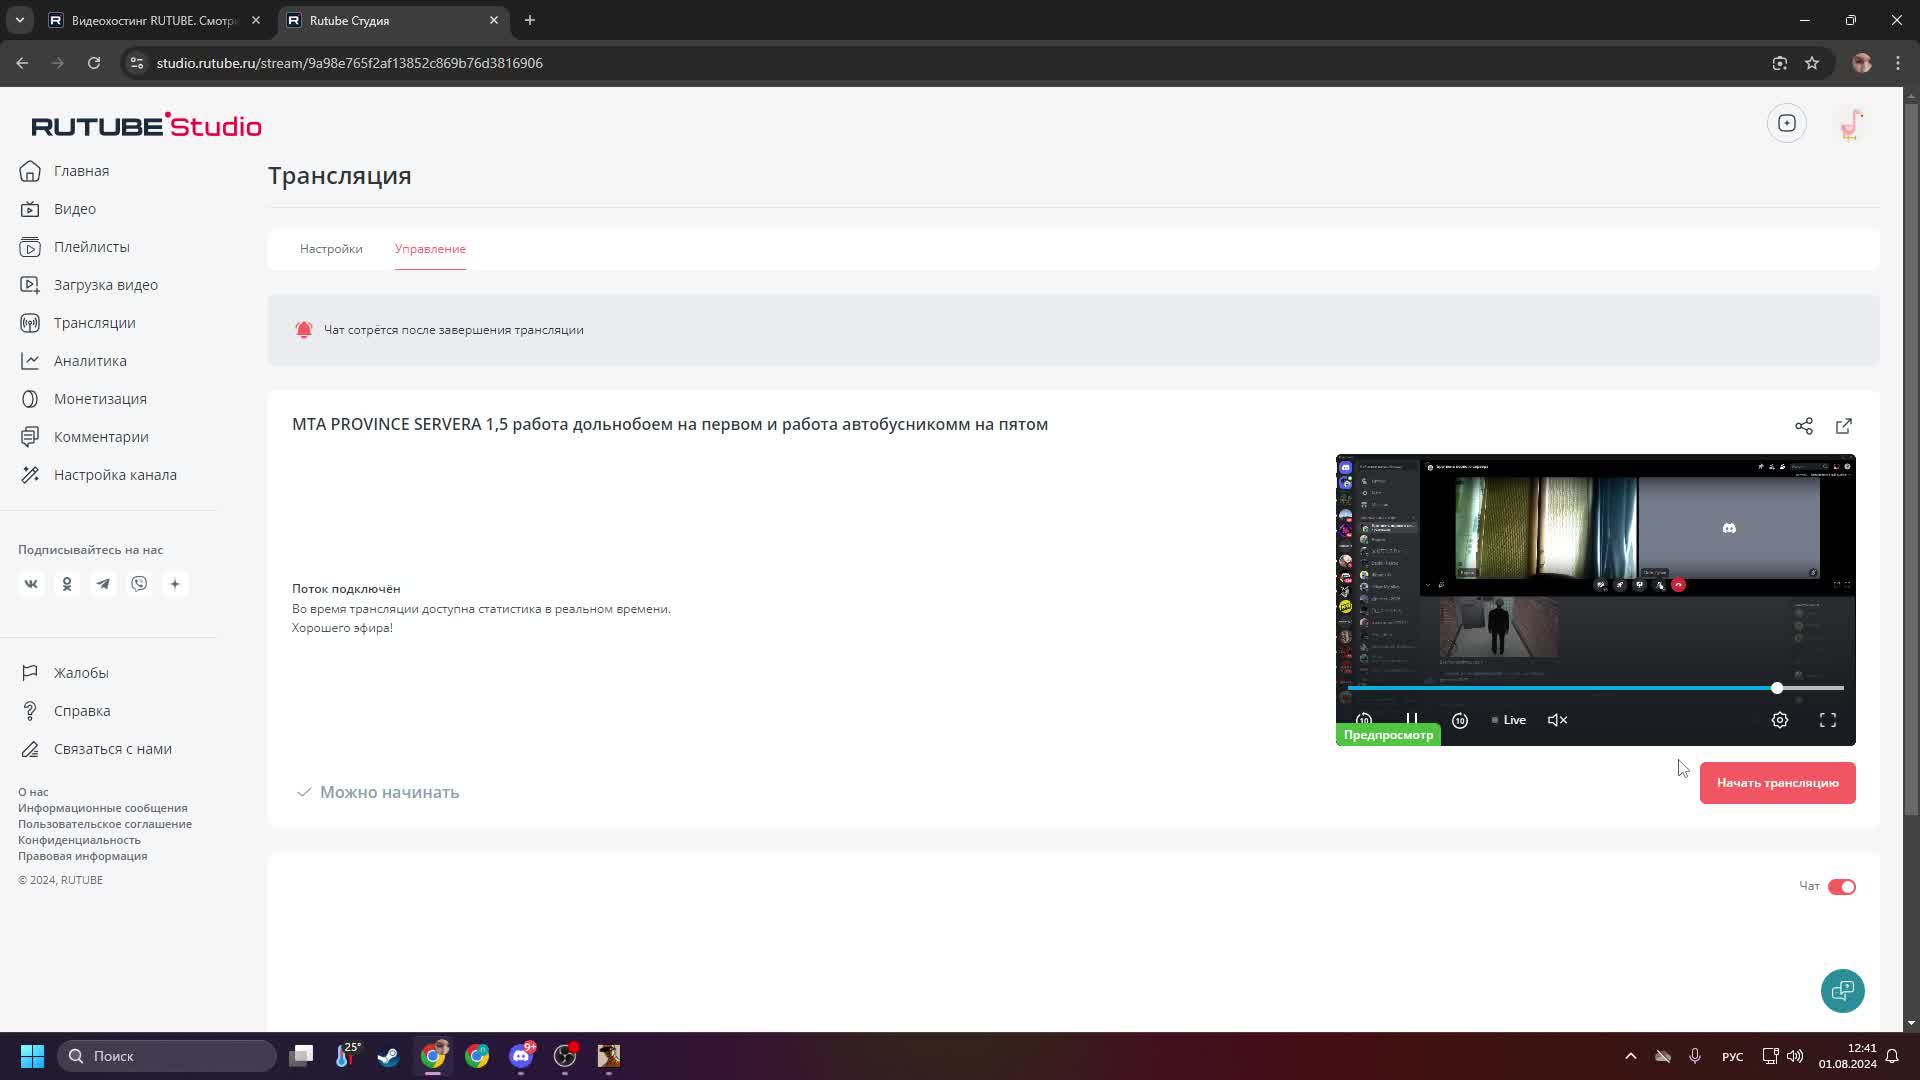Click the add video plus icon in header
The height and width of the screenshot is (1080, 1920).
[1787, 123]
